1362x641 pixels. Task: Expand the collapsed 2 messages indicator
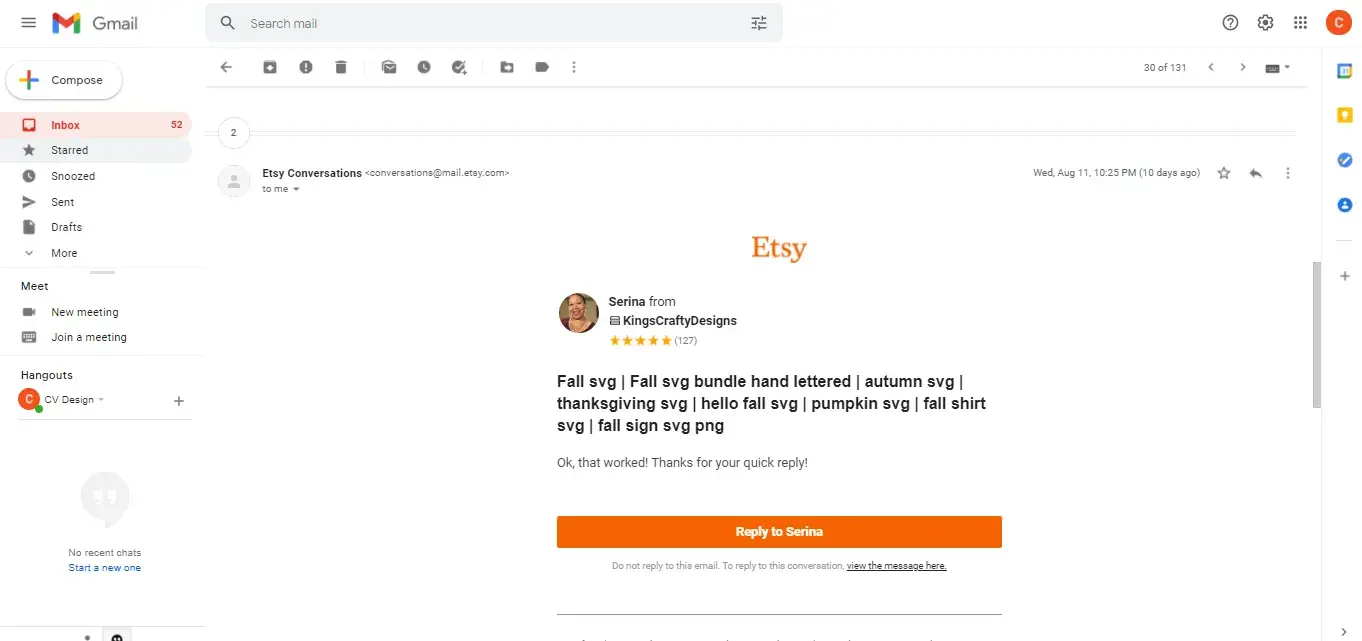click(x=233, y=132)
